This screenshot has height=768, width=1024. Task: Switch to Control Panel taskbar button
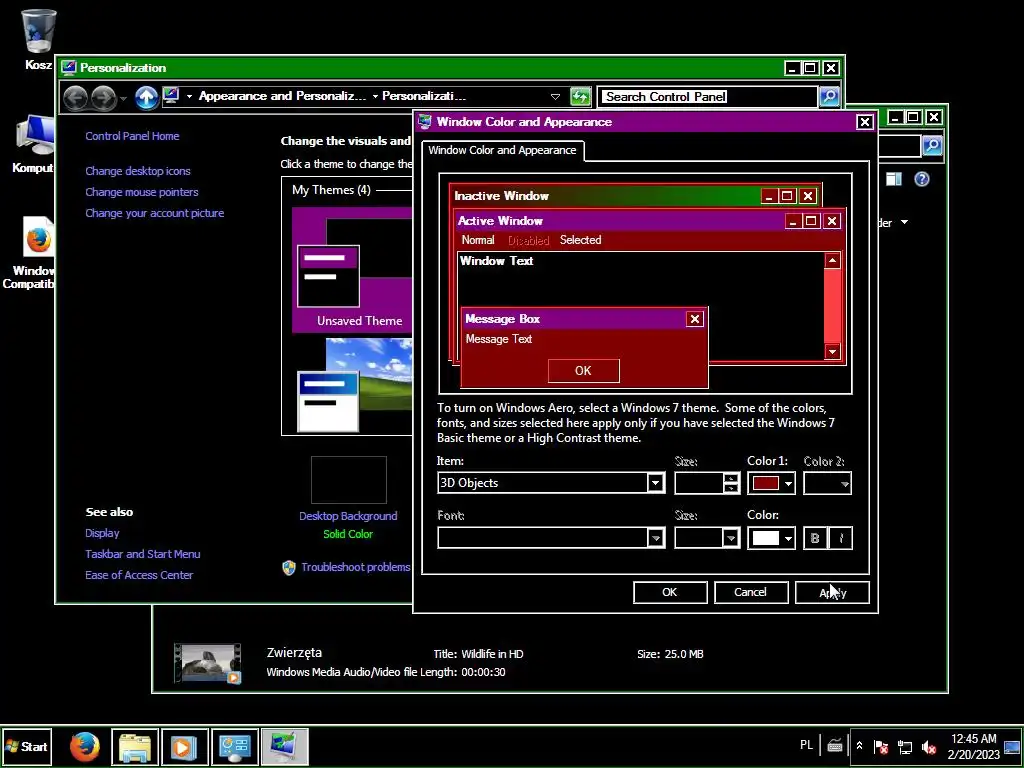pos(234,746)
